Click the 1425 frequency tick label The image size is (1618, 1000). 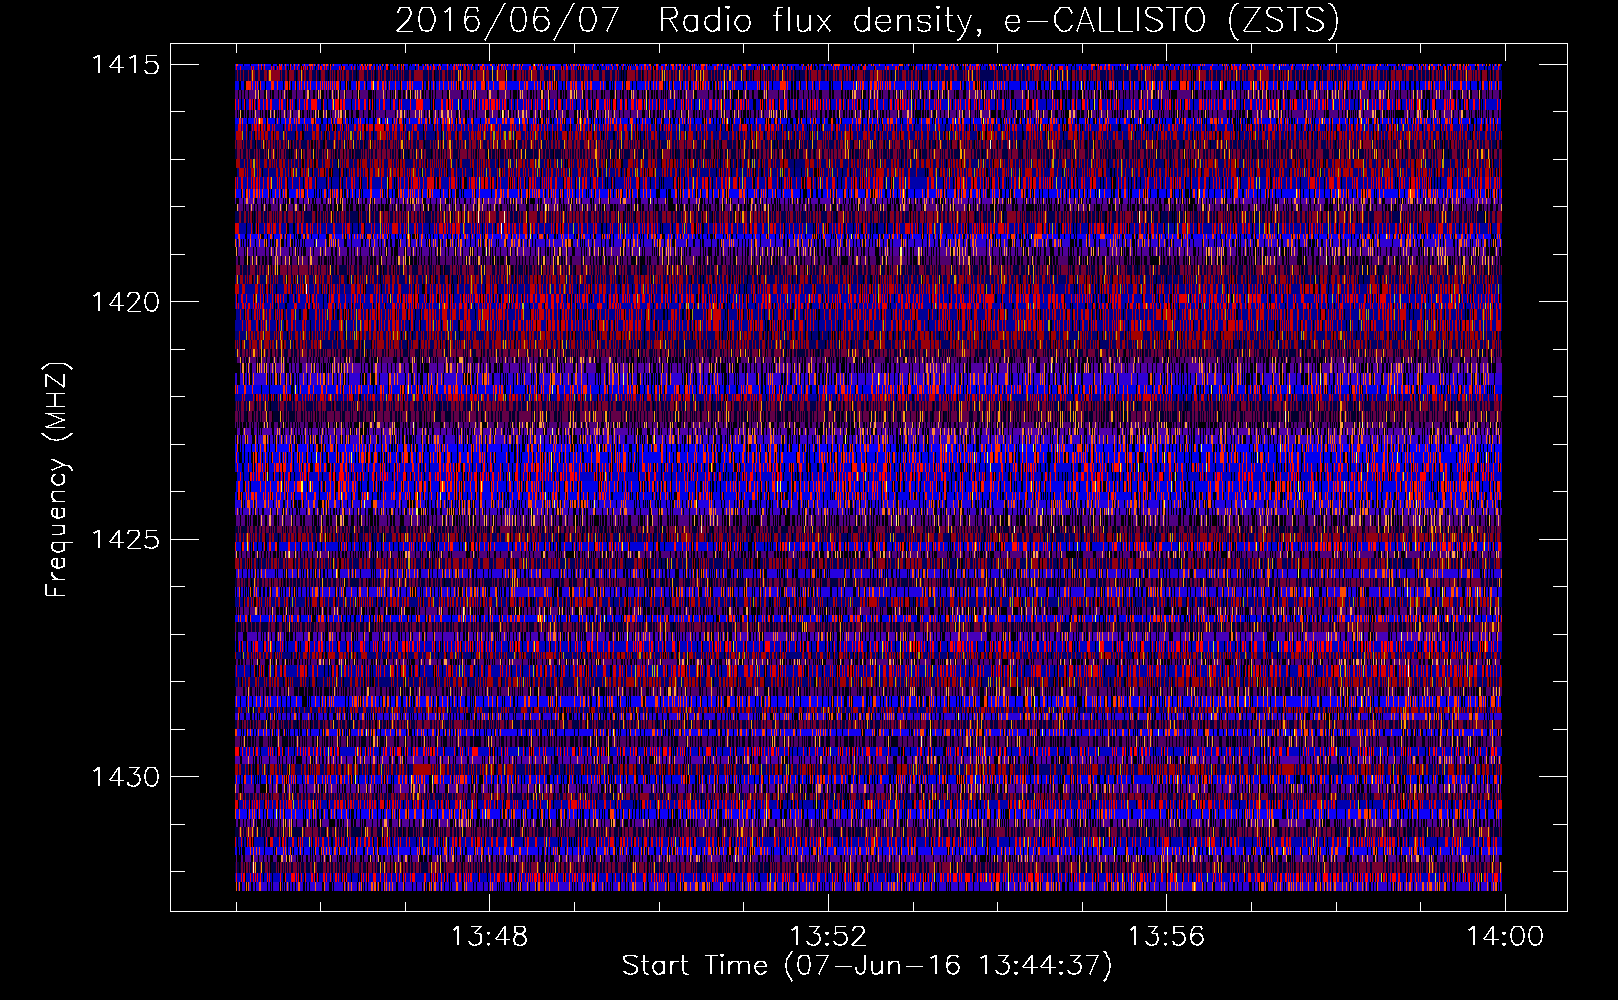point(126,540)
